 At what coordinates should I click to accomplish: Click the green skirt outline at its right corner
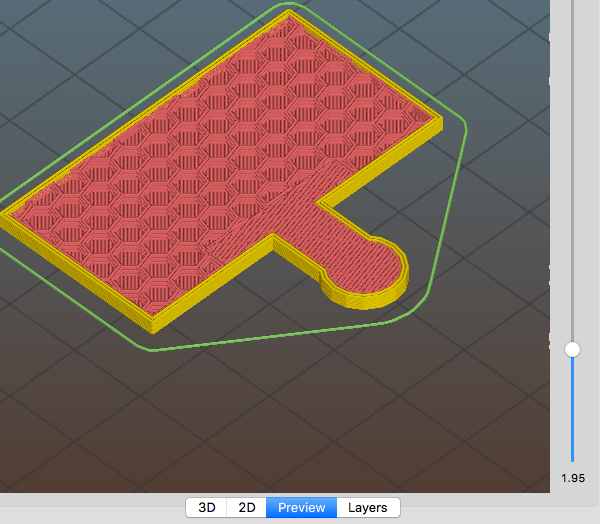point(465,125)
